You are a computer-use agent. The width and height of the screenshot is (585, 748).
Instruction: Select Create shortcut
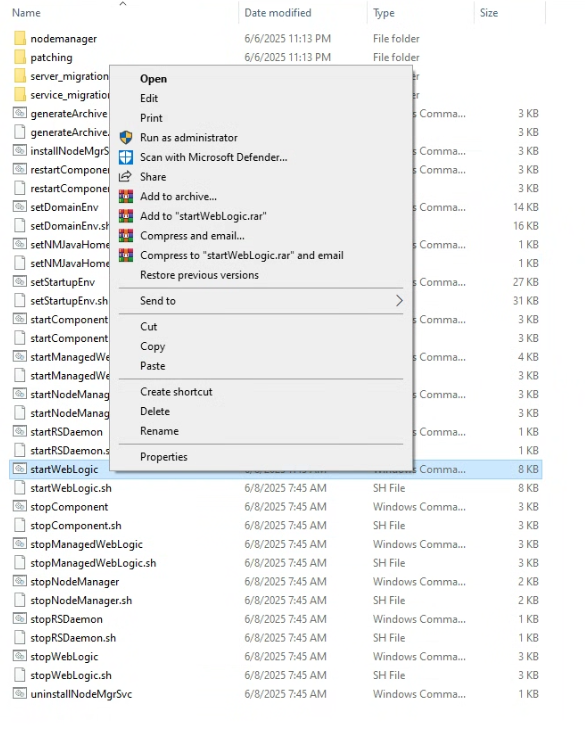coord(176,392)
